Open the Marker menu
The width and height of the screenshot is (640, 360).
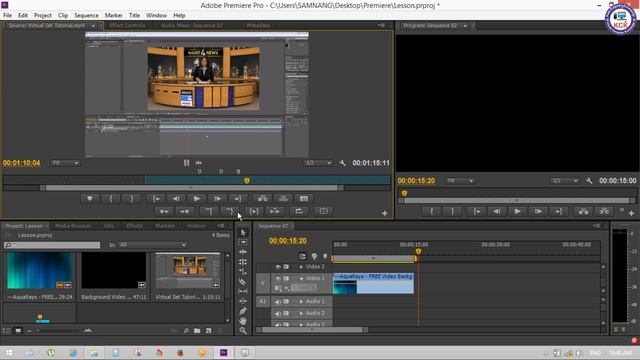[113, 15]
